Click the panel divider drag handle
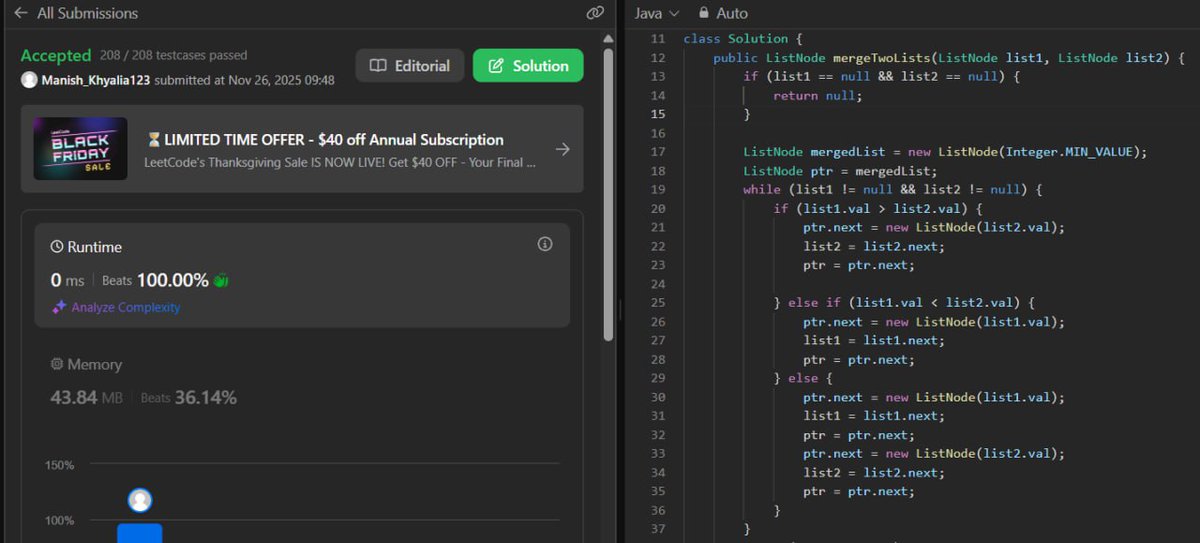This screenshot has height=543, width=1200. pos(621,309)
